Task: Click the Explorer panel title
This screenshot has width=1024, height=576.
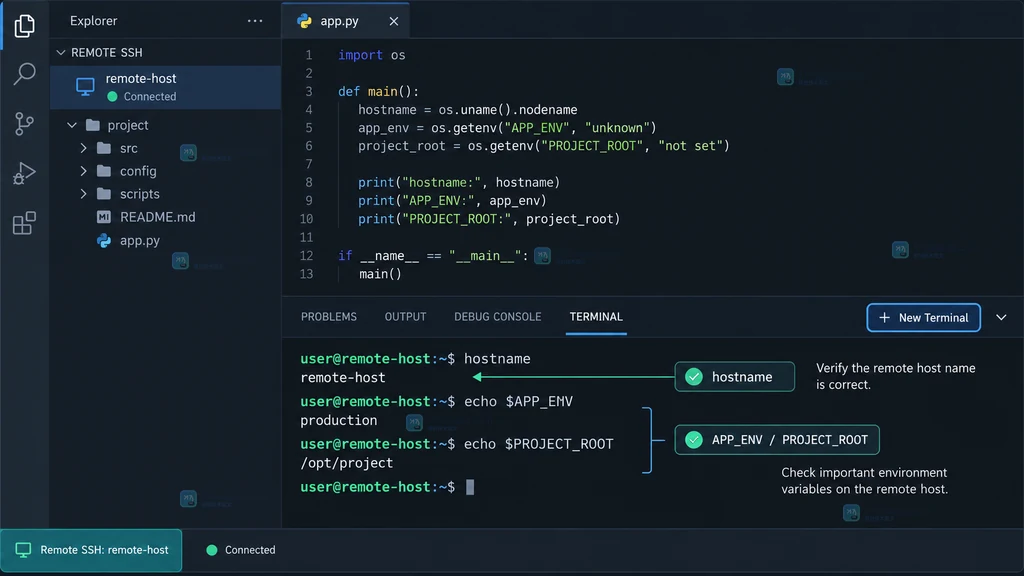Action: (93, 21)
